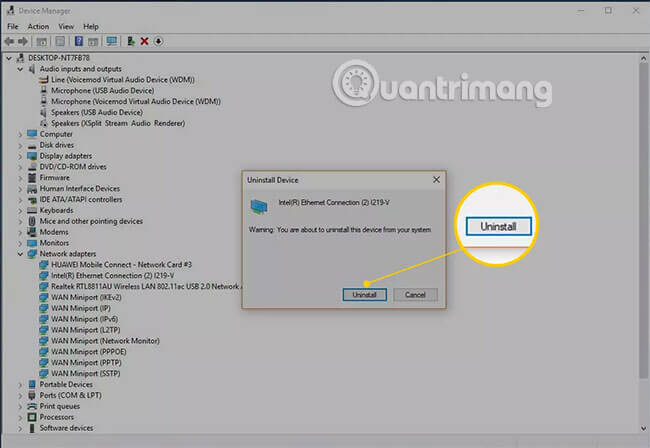Select Speakers (XSplit Stream Audio Renderer)

(x=118, y=123)
